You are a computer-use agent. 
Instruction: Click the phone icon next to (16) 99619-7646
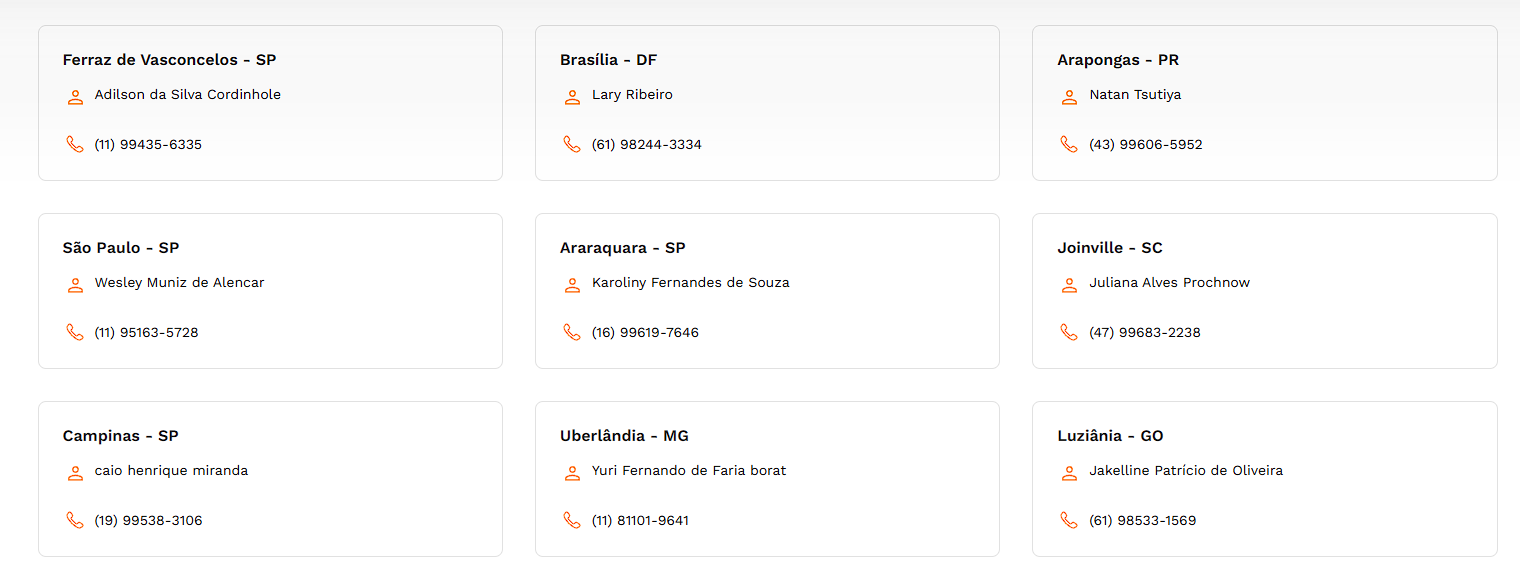point(572,332)
